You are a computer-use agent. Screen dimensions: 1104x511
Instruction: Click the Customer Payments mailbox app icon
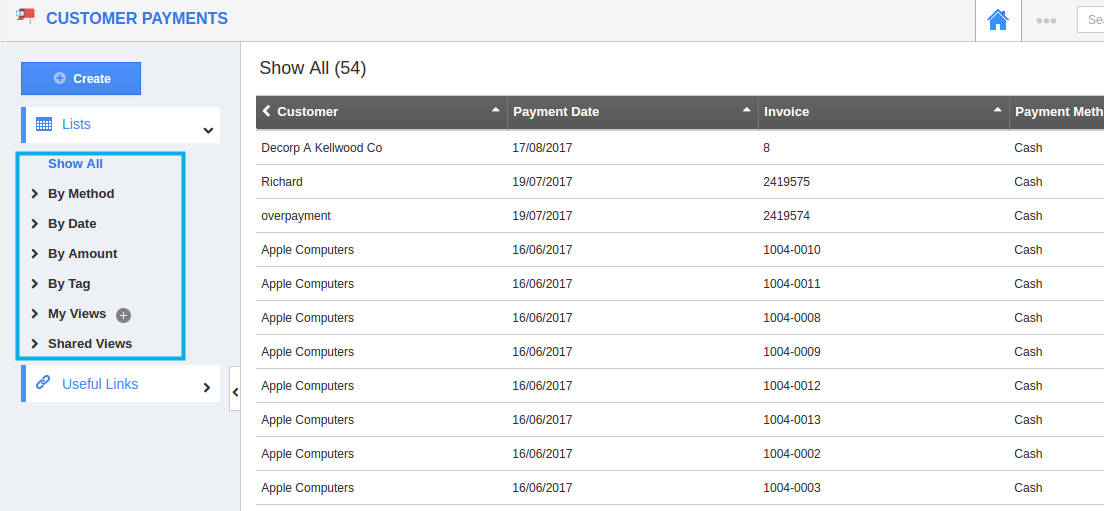click(x=25, y=16)
